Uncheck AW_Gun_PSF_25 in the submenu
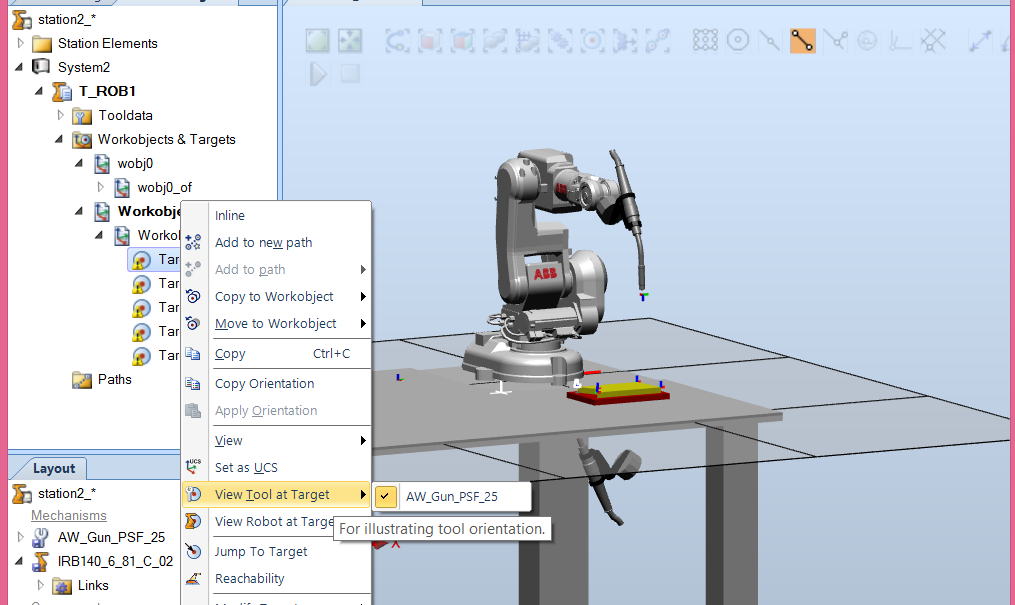Screen dimensions: 1015x605 385,496
